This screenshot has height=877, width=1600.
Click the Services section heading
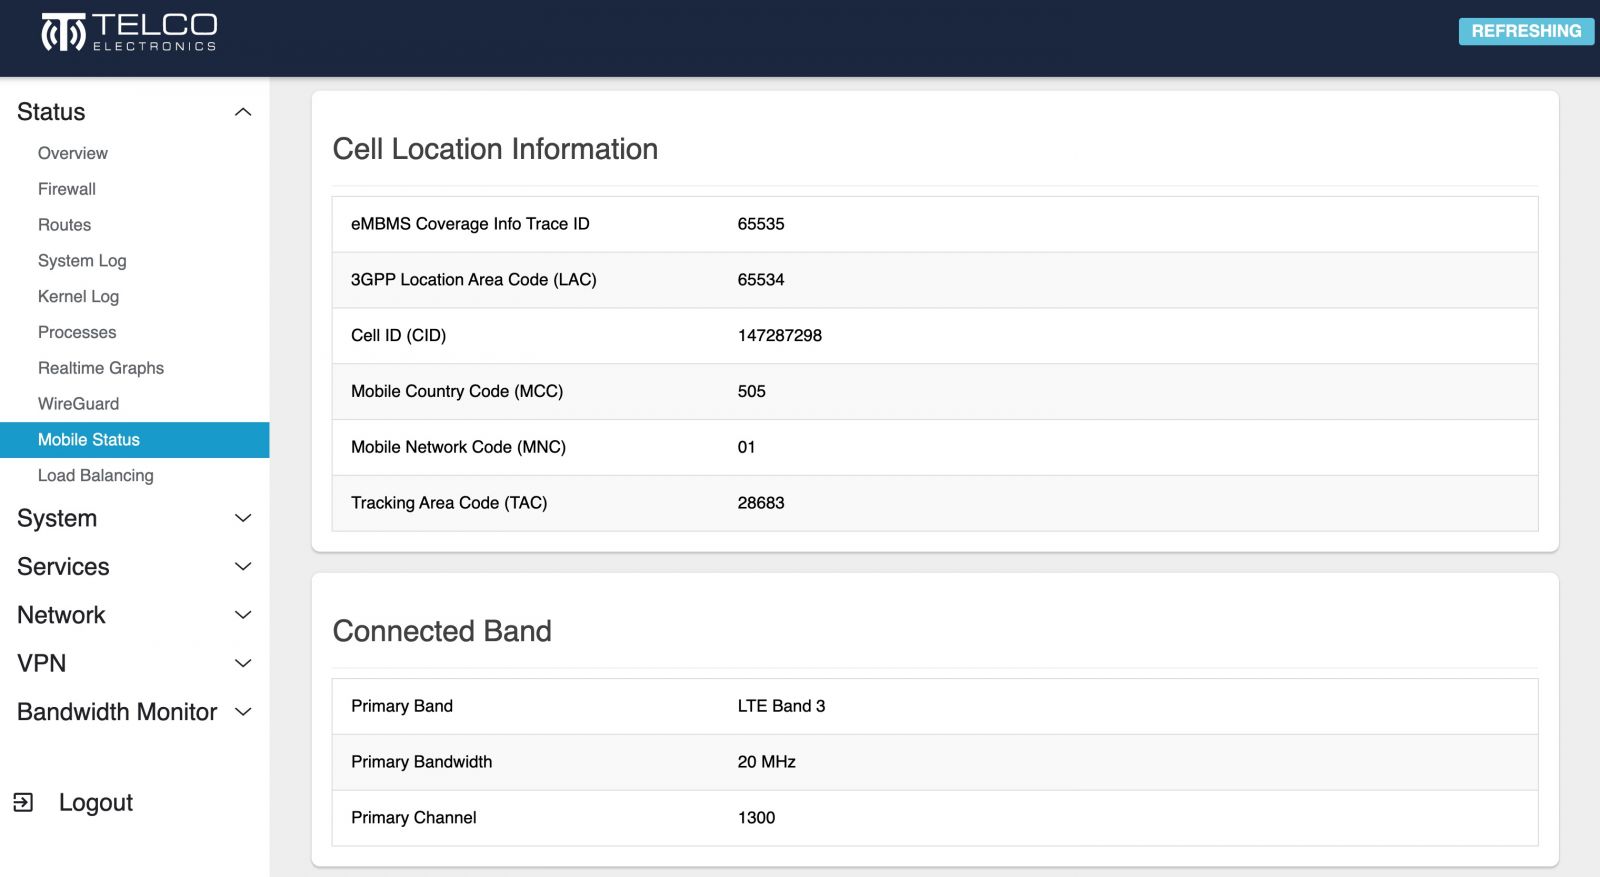click(63, 567)
